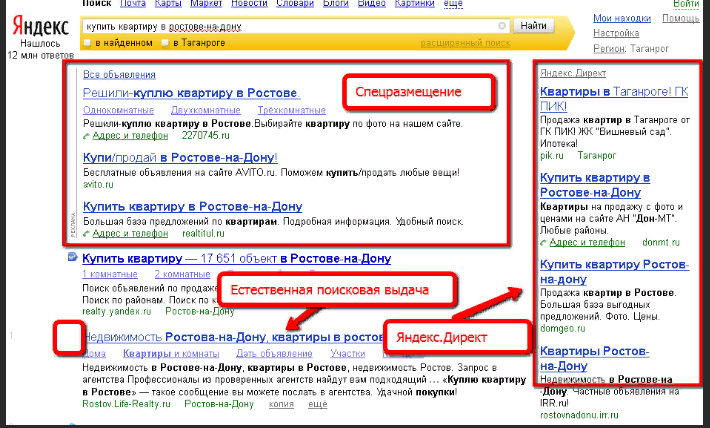Open ad 'Купи/продай в Ростове-на-Дону!'
The height and width of the screenshot is (428, 710).
coord(180,158)
